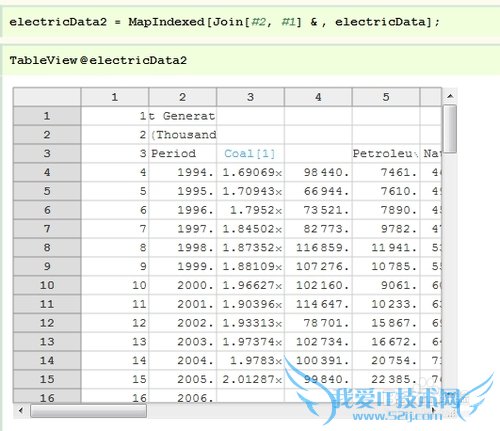Select column header 5
This screenshot has width=500, height=431.
pos(386,97)
